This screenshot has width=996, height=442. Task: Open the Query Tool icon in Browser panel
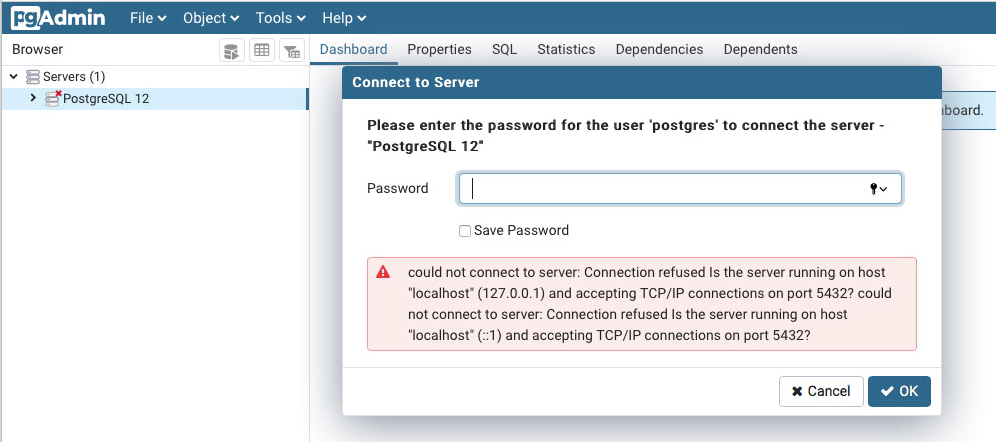point(232,50)
